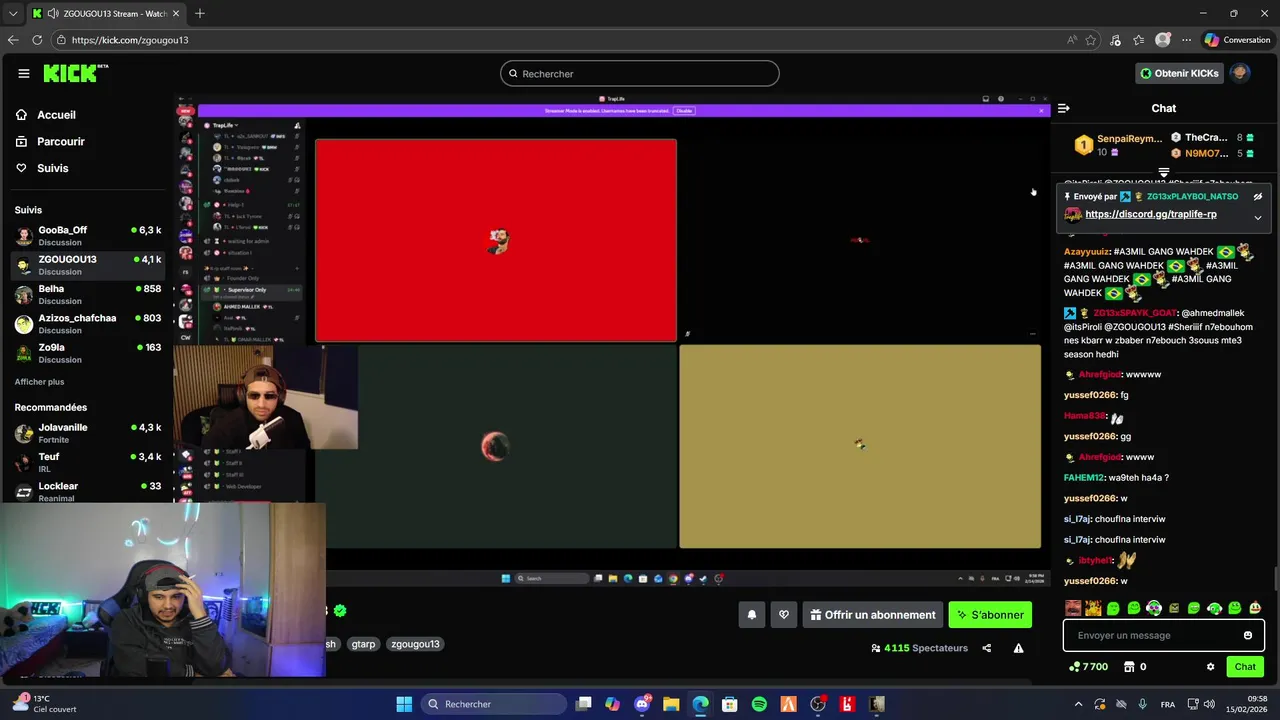Toggle follow heart button
Viewport: 1280px width, 720px height.
(784, 615)
